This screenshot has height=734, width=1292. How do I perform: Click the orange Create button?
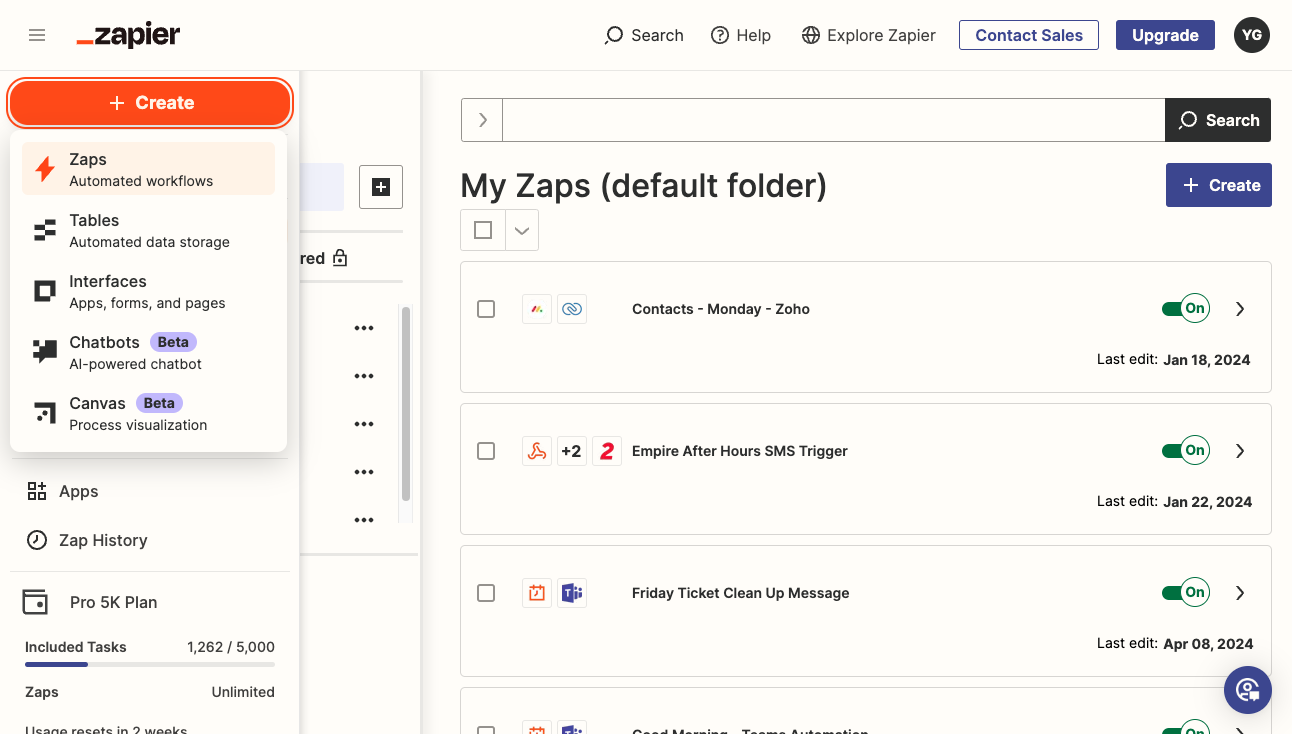point(151,103)
